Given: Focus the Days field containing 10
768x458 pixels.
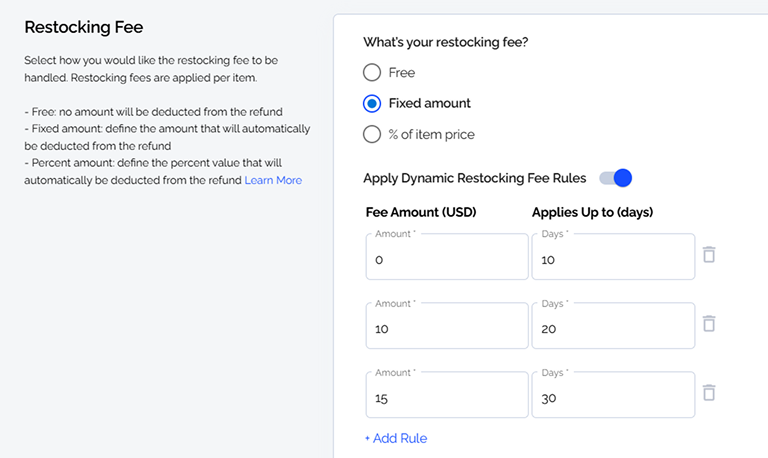Looking at the screenshot, I should point(613,257).
